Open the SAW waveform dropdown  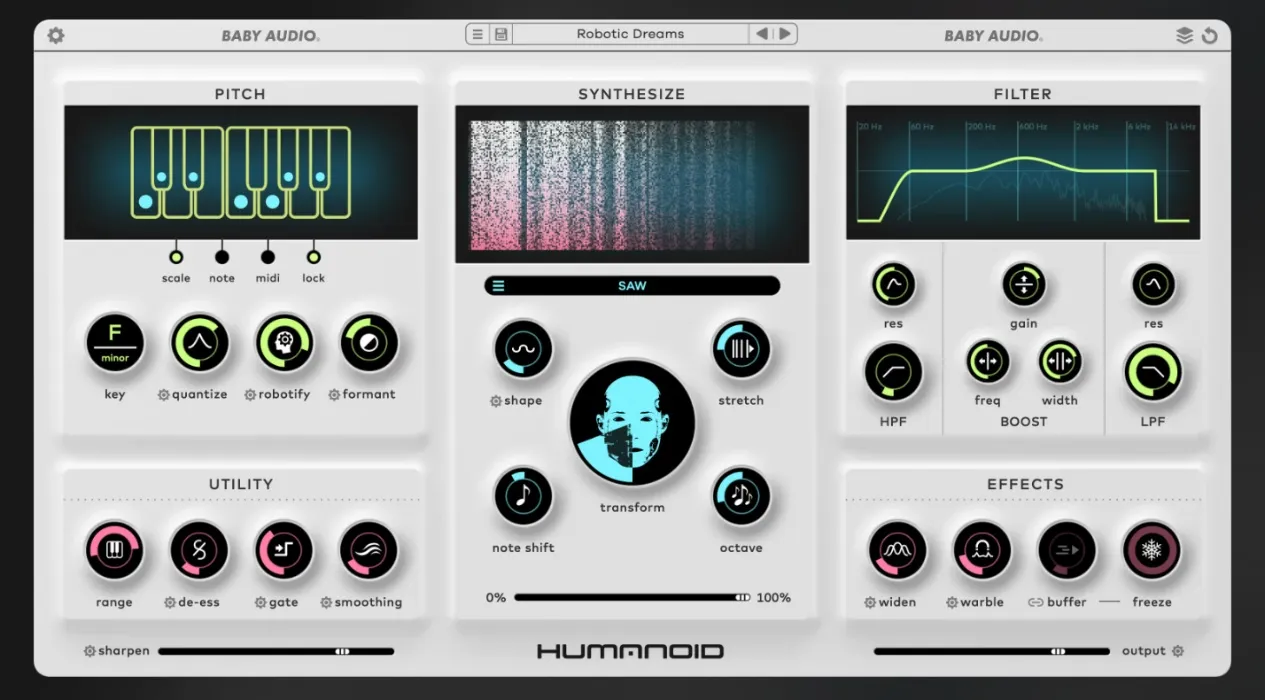tap(632, 286)
